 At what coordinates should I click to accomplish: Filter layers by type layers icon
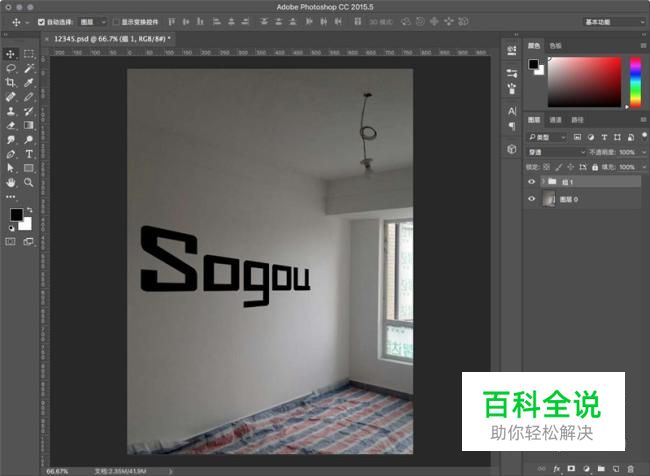[604, 137]
